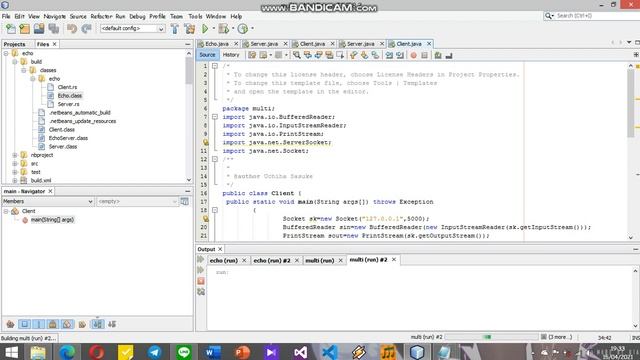The image size is (640, 360).
Task: Toggle Show Non-Public Members in Navigator
Action: pos(53,324)
